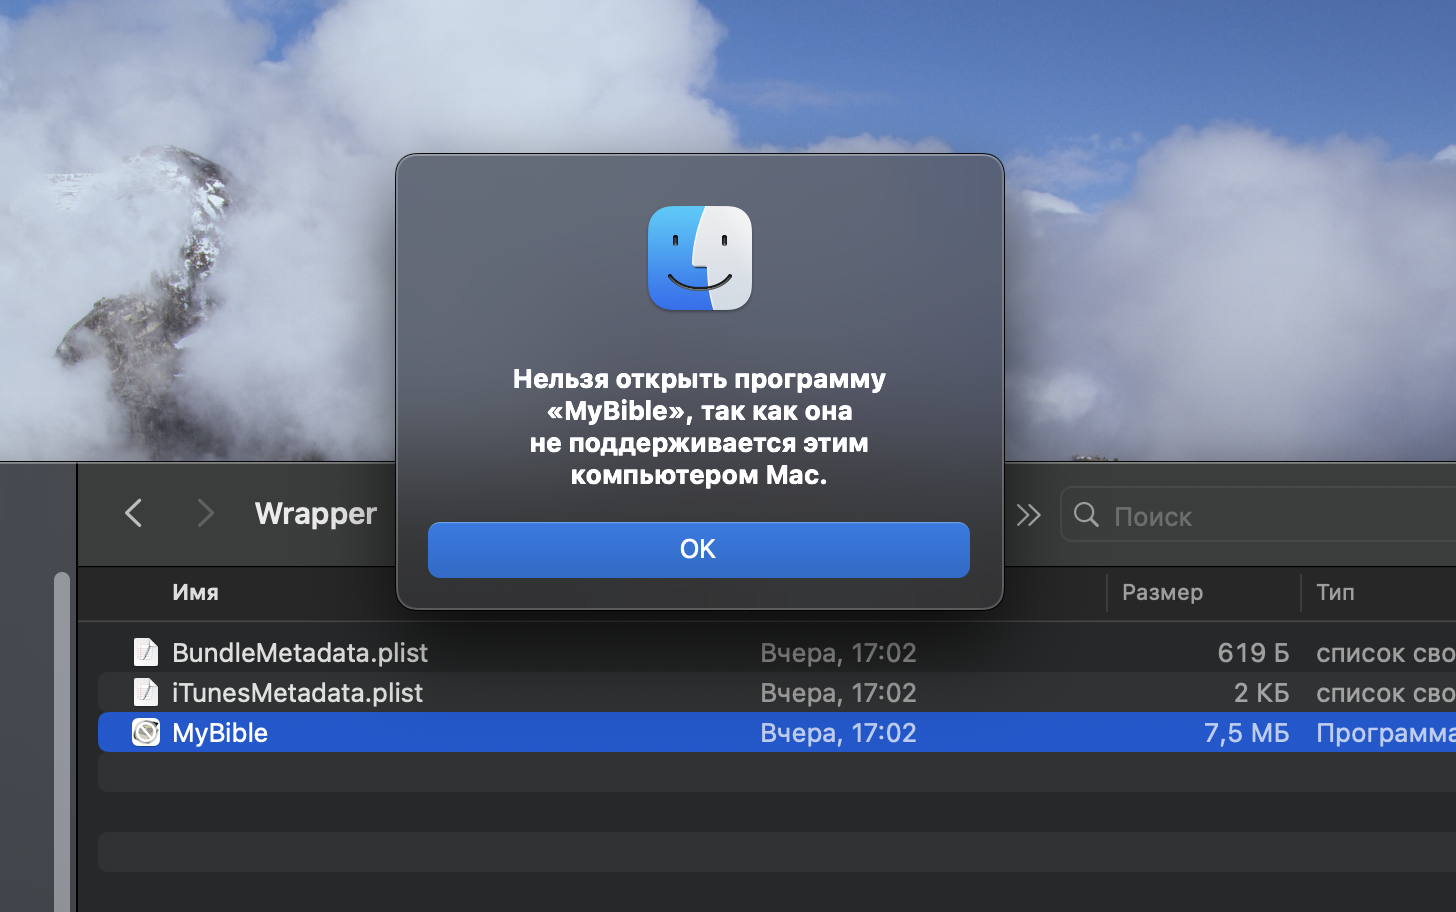Select the BundleMetadata.plist file name

(x=300, y=653)
